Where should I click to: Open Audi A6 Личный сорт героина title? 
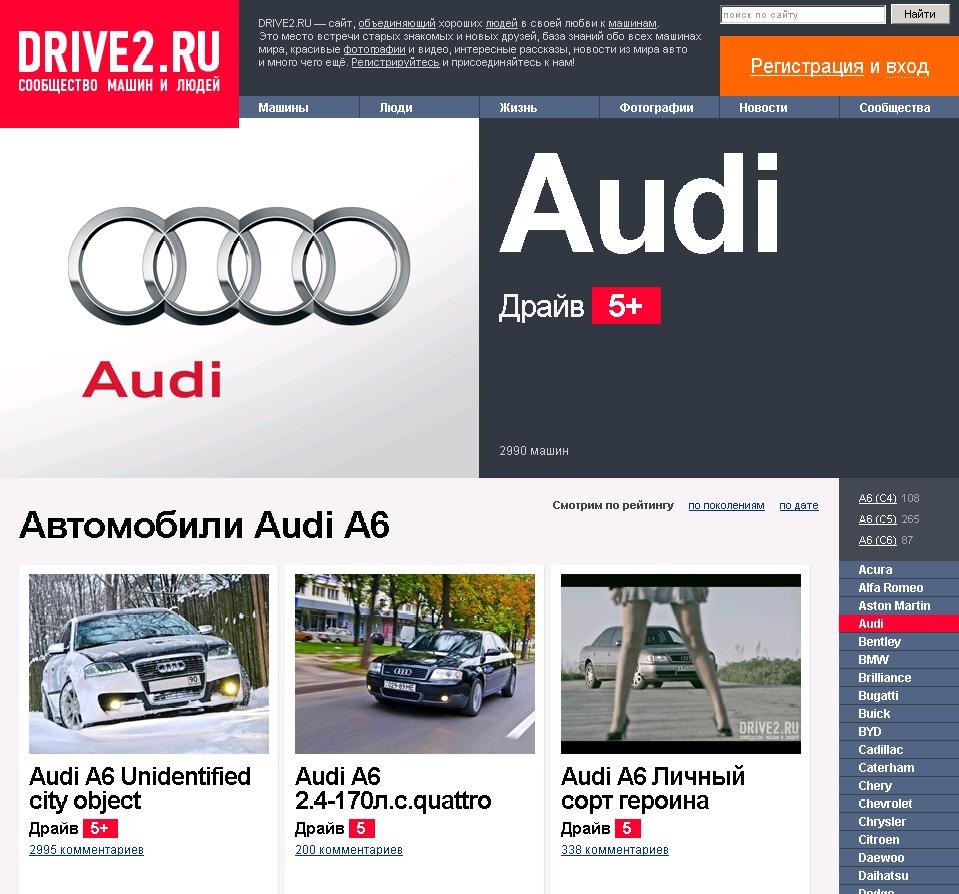pos(653,788)
